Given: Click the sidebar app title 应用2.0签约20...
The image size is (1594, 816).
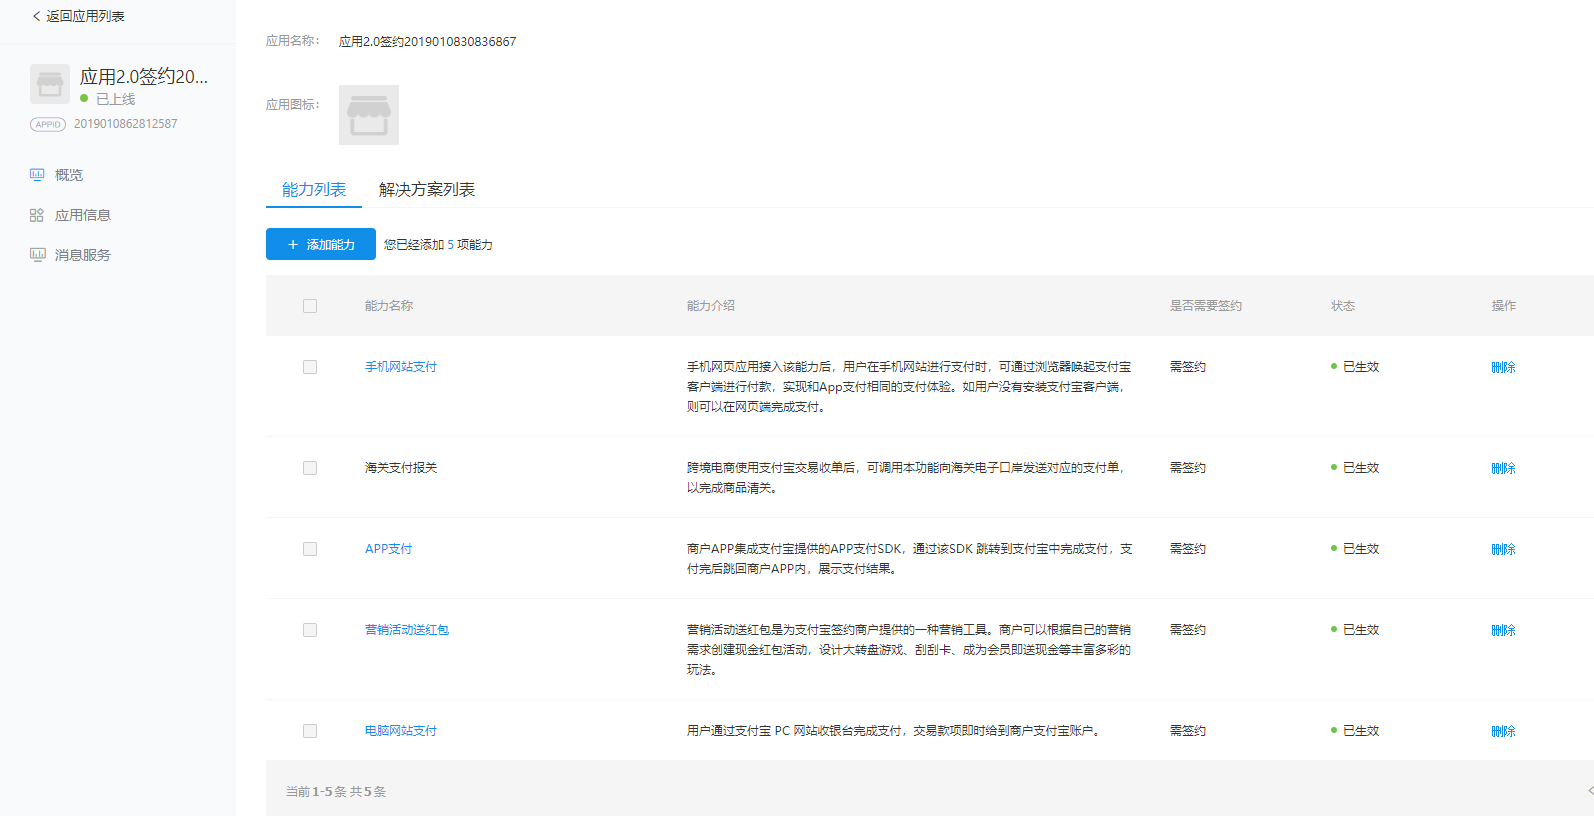Looking at the screenshot, I should pyautogui.click(x=144, y=77).
